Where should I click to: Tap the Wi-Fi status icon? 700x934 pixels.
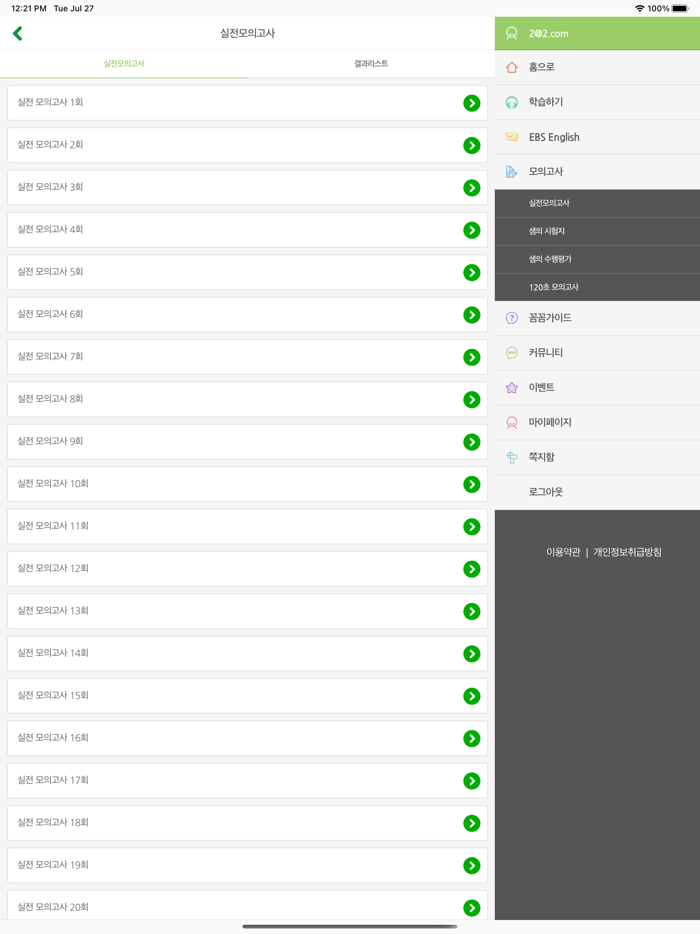click(640, 8)
